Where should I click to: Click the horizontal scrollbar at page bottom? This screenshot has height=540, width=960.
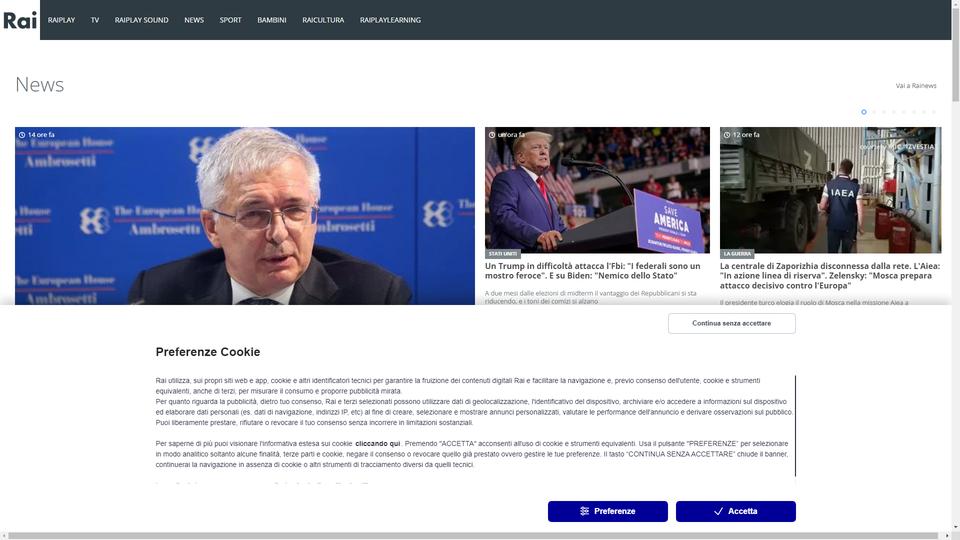473,536
